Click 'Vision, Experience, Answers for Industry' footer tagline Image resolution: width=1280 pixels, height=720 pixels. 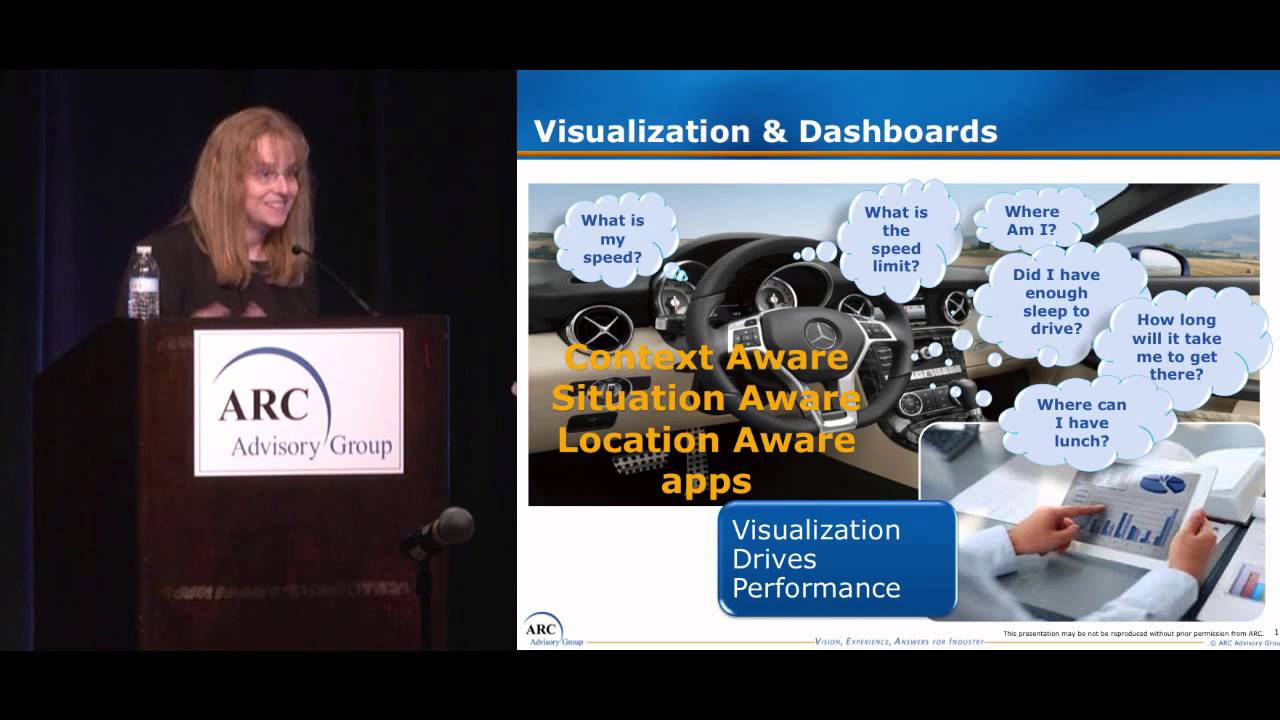[899, 641]
